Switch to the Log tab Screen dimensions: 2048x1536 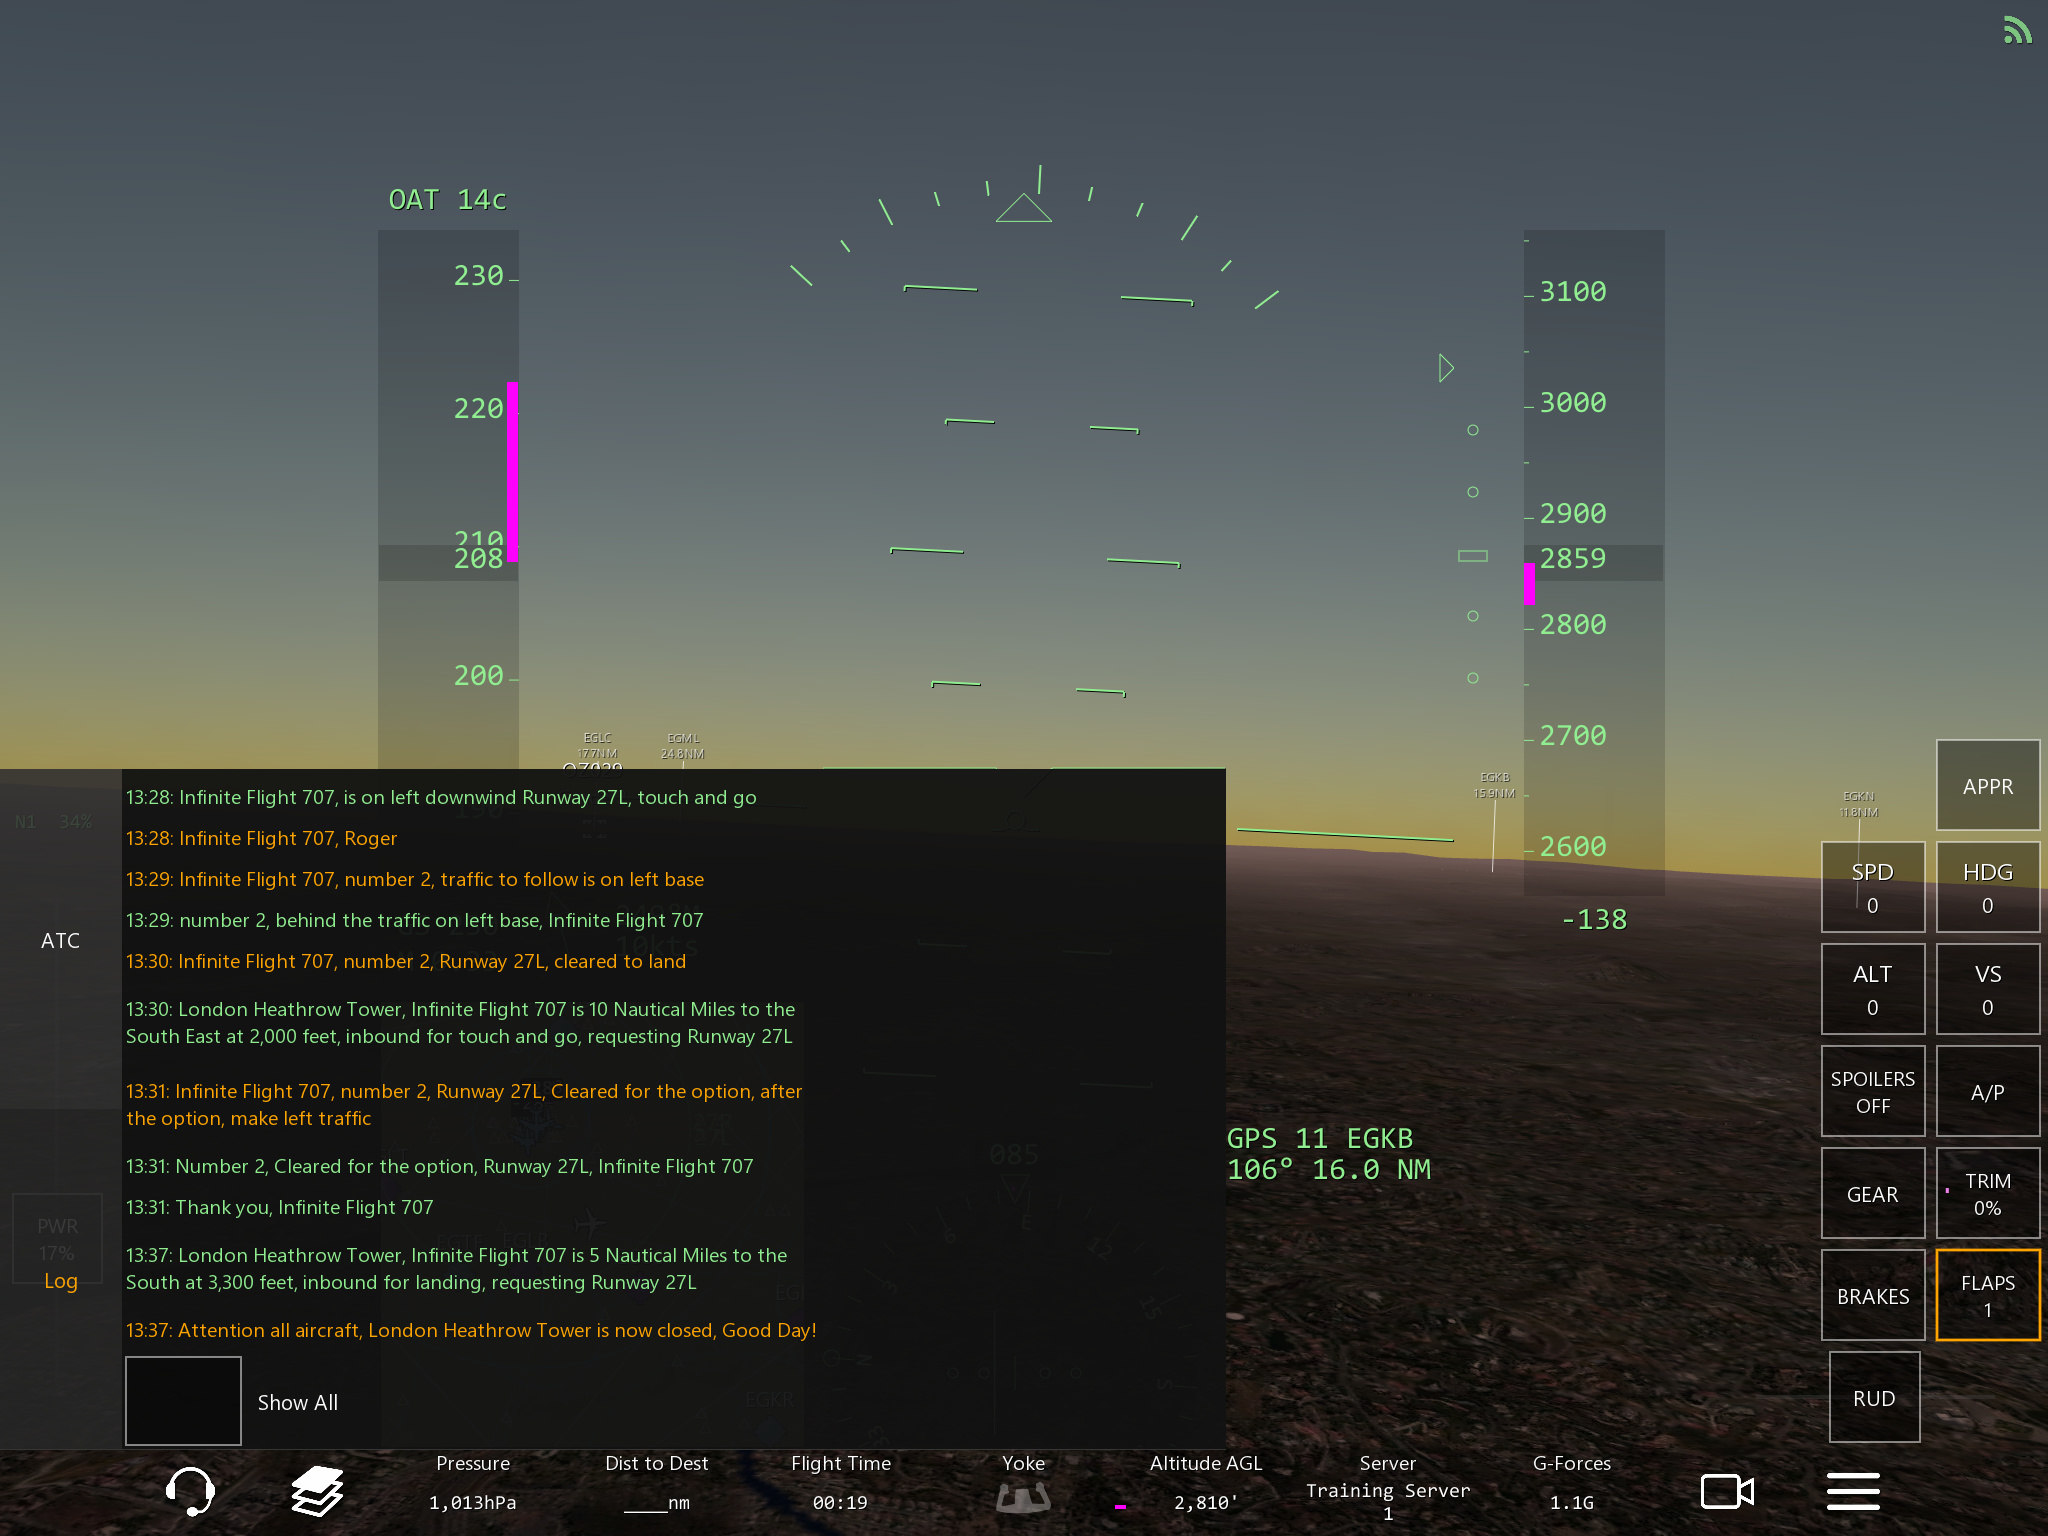point(60,1280)
